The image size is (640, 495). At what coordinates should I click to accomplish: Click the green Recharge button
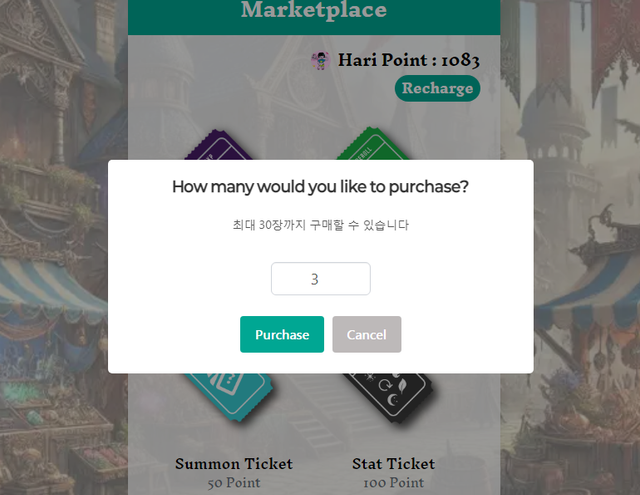[x=437, y=88]
